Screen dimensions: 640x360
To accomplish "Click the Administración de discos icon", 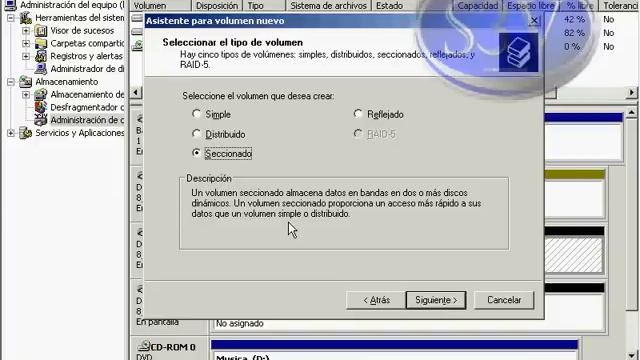I will pos(41,120).
